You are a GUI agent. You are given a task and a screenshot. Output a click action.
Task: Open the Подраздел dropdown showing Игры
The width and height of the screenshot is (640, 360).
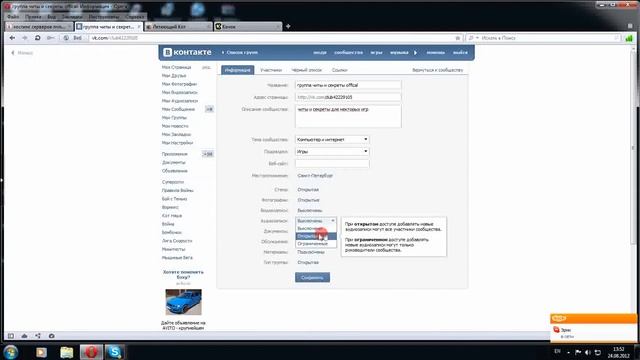tap(332, 151)
